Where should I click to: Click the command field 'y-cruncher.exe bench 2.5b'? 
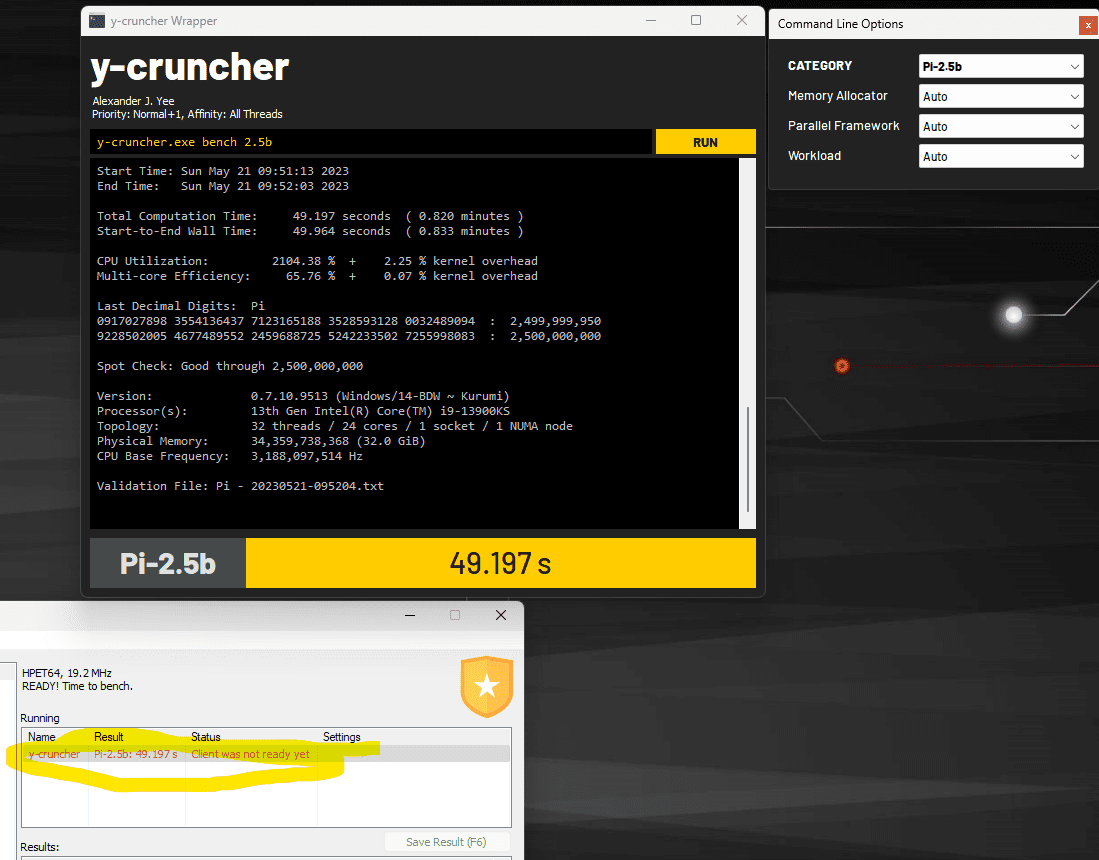(x=371, y=142)
